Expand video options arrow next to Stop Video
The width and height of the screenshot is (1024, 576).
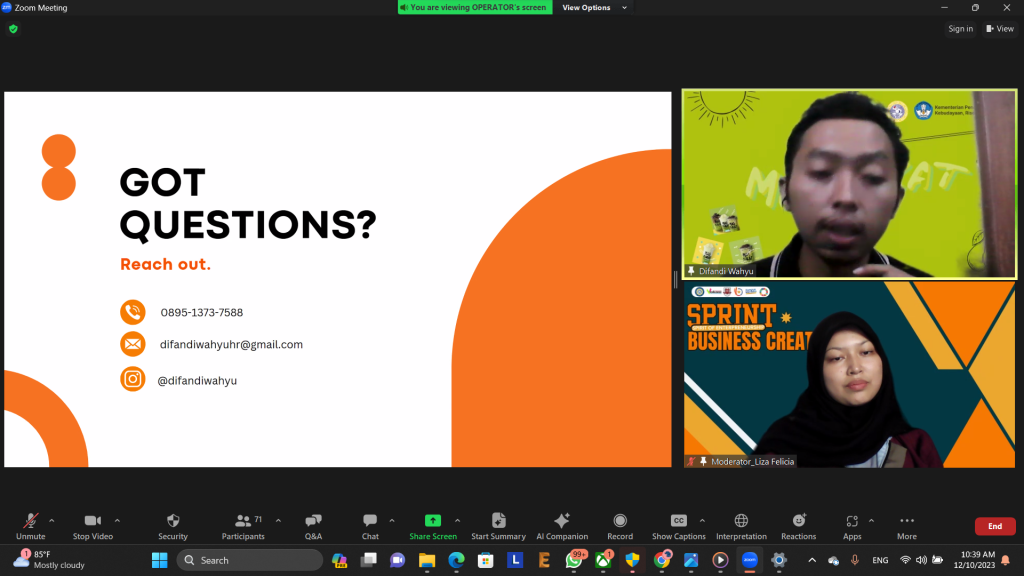(118, 520)
